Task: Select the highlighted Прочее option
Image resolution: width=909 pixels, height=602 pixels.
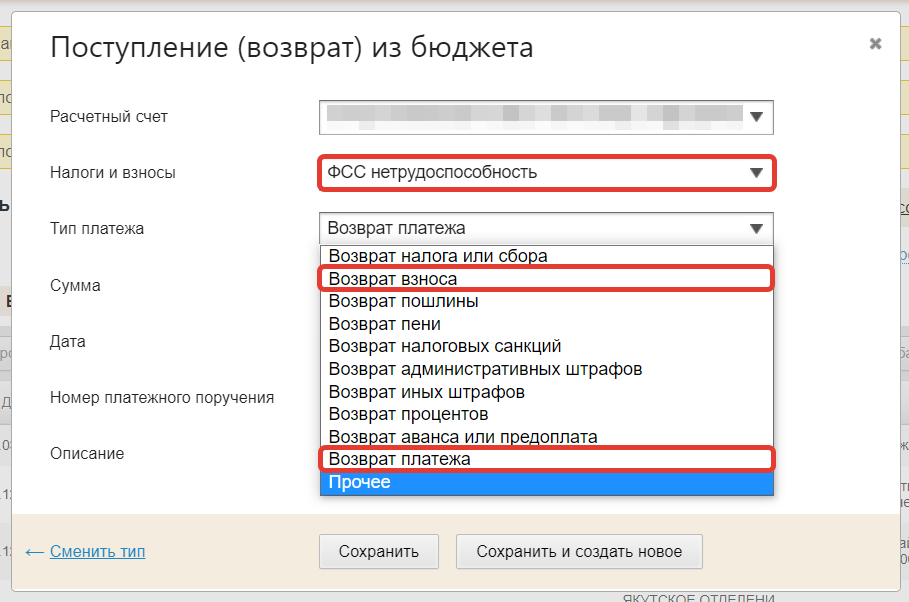Action: coord(360,482)
